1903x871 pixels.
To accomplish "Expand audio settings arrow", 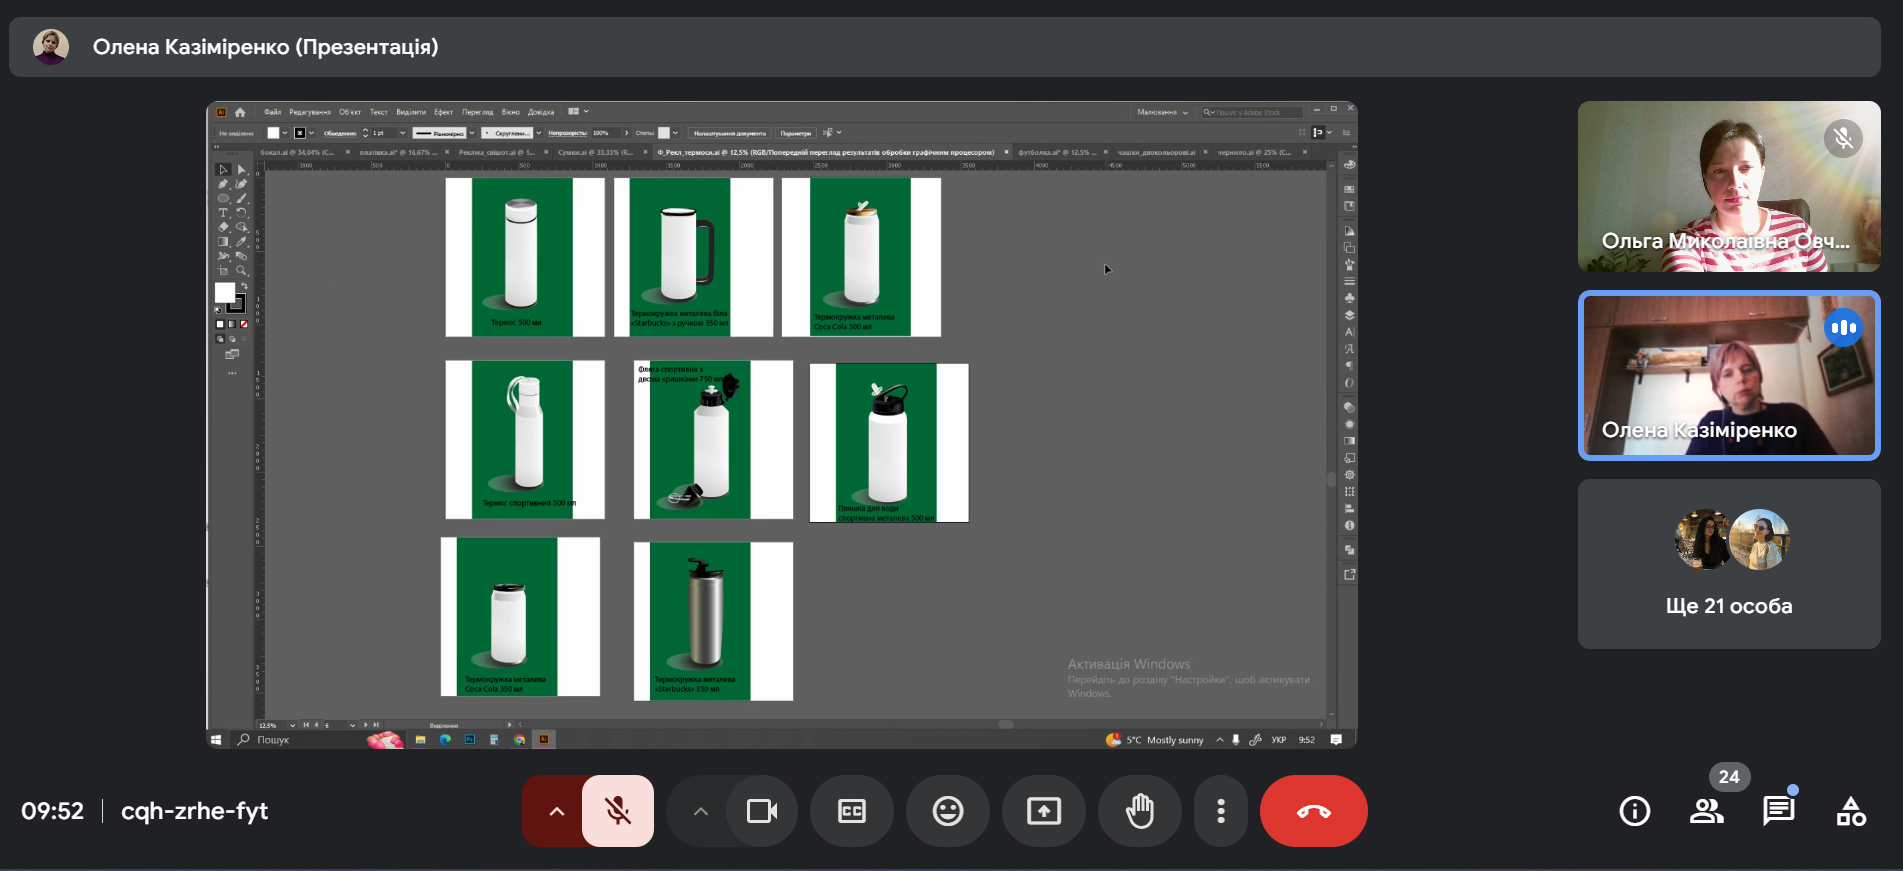I will tap(557, 811).
